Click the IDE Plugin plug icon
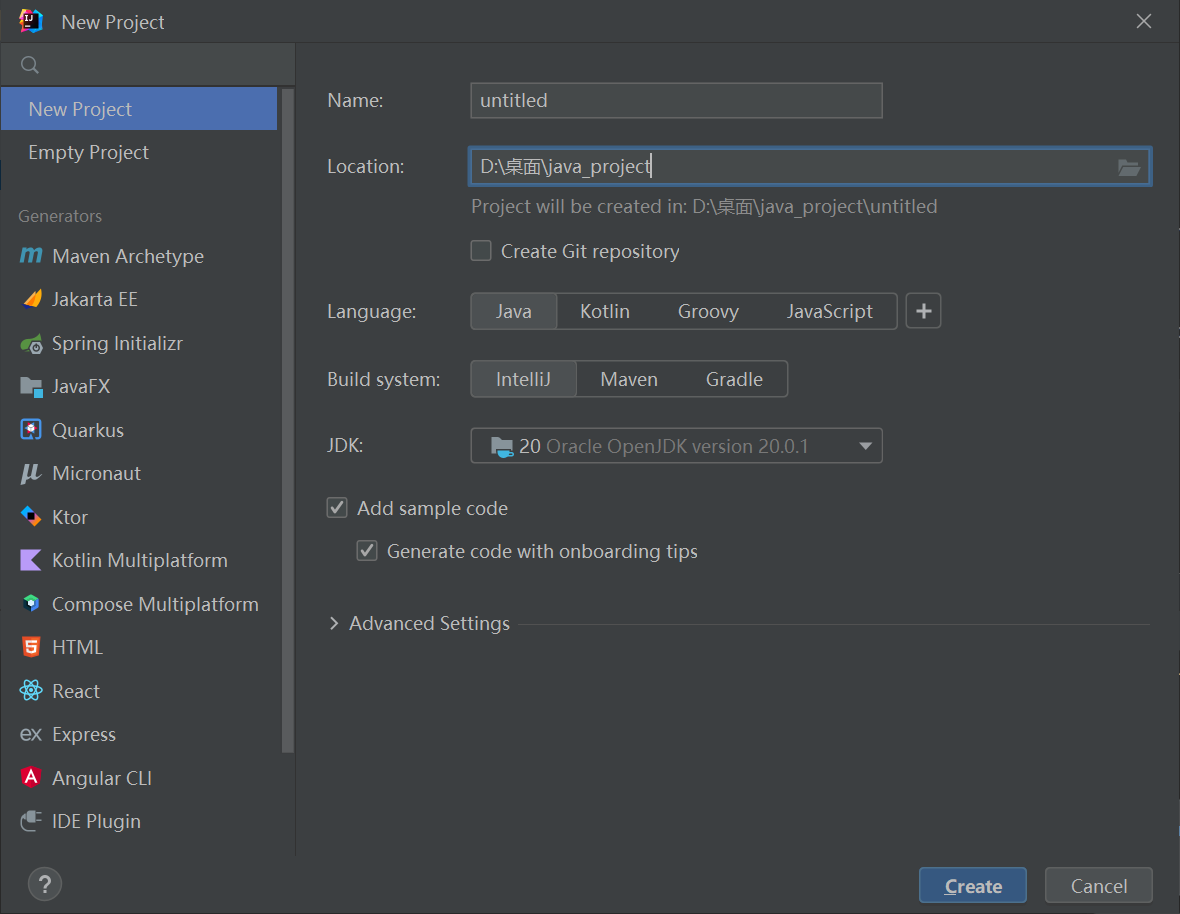The height and width of the screenshot is (914, 1180). (31, 821)
